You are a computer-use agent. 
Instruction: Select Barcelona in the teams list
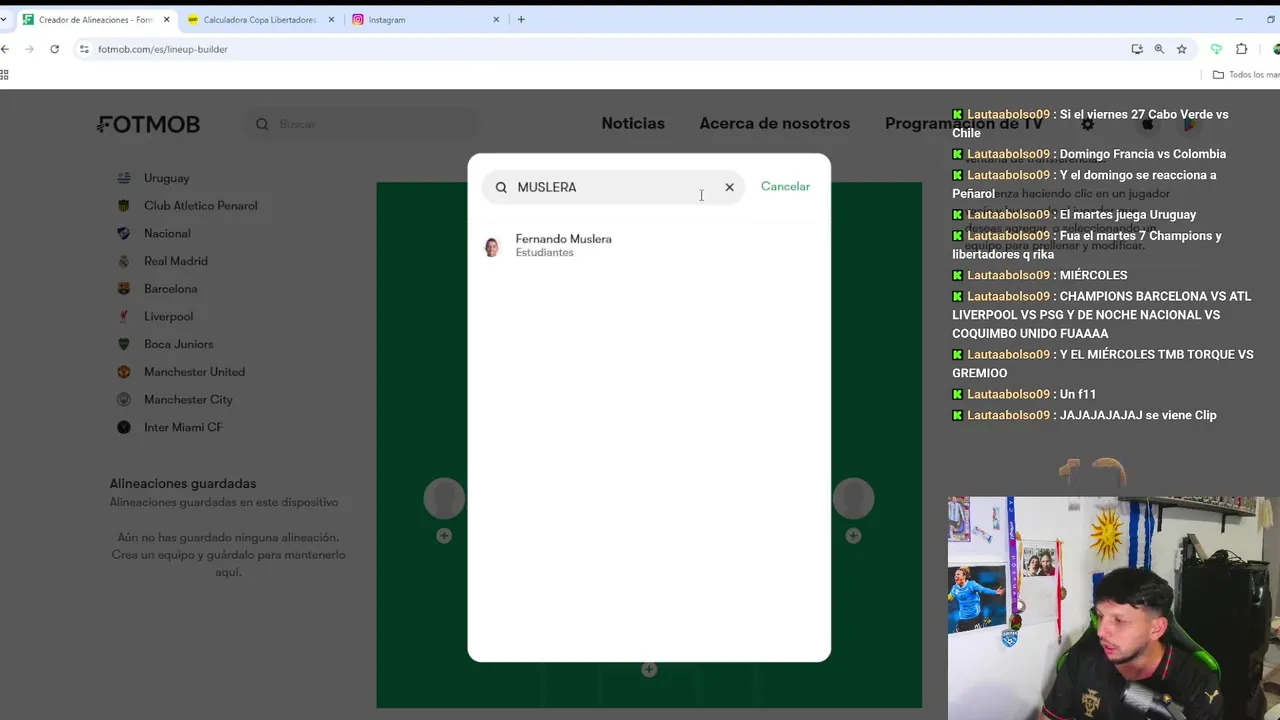click(170, 289)
